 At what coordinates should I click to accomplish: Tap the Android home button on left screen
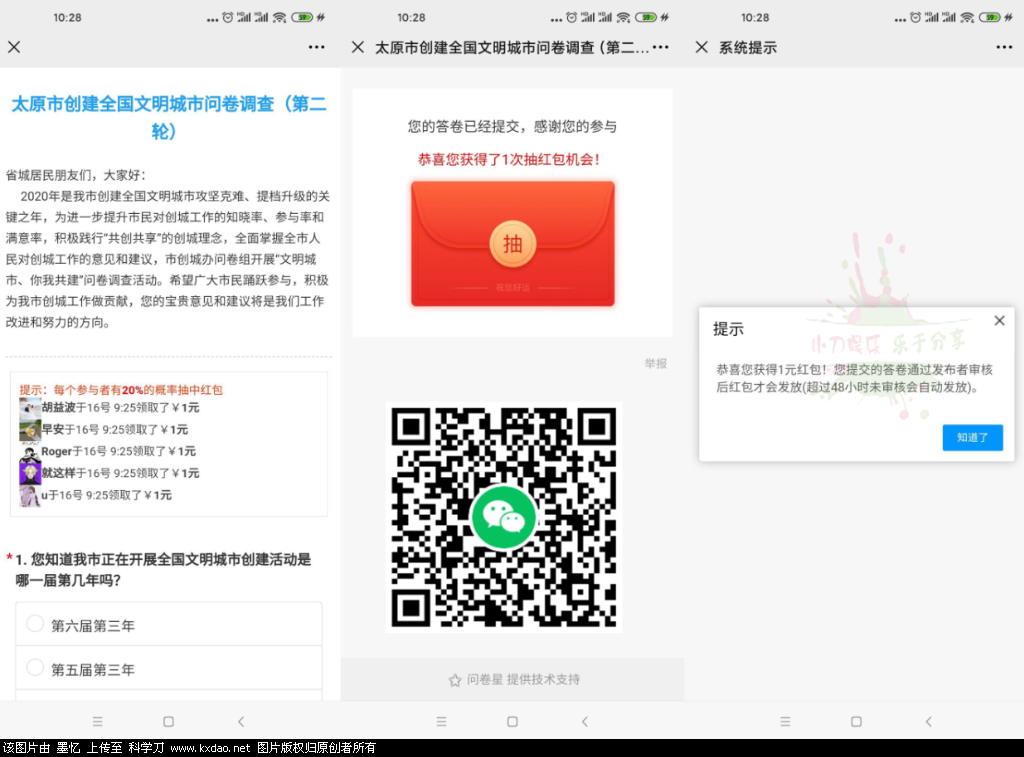(168, 721)
